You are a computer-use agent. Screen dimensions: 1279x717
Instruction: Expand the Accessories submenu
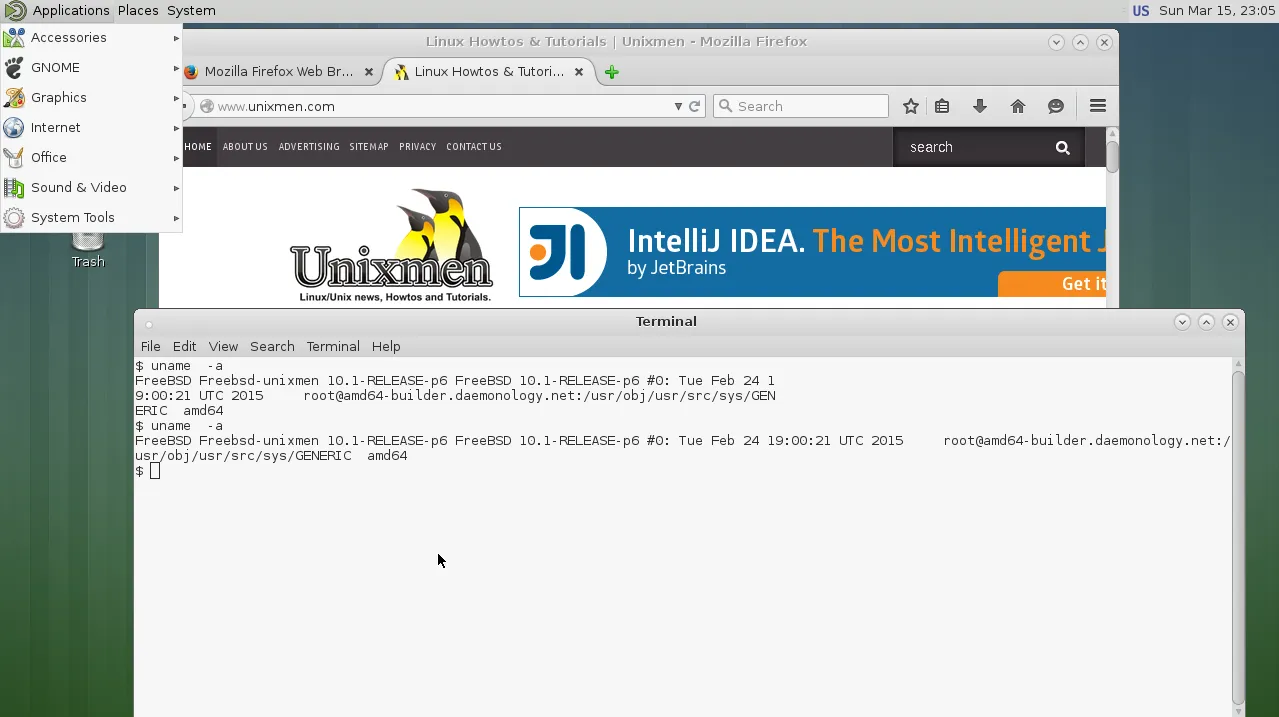tap(90, 37)
